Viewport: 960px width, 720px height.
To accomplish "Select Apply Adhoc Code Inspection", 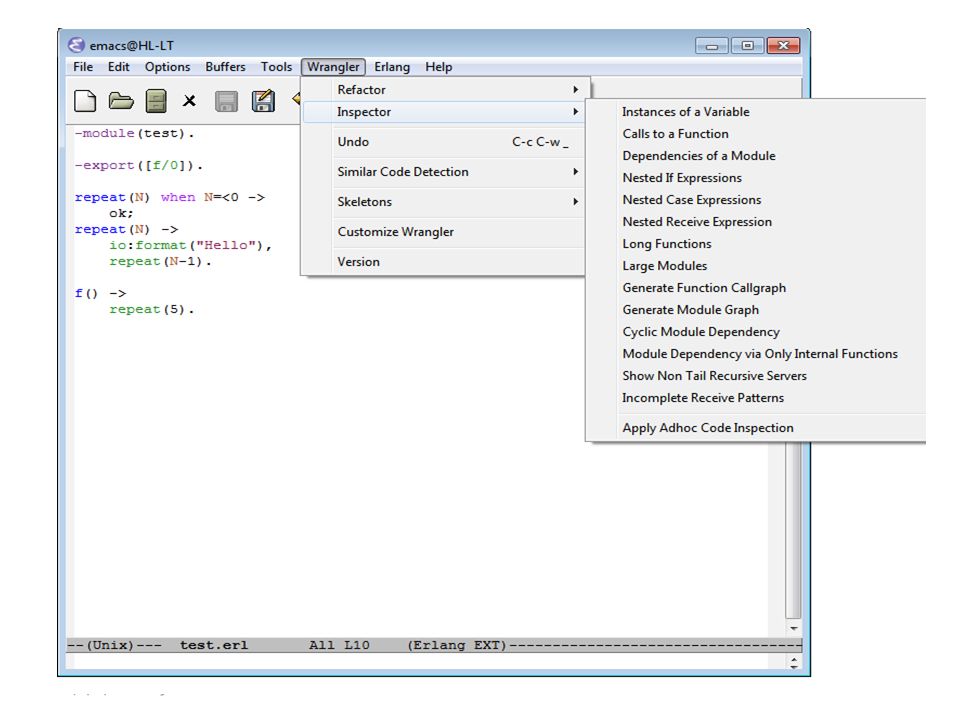I will pyautogui.click(x=756, y=428).
